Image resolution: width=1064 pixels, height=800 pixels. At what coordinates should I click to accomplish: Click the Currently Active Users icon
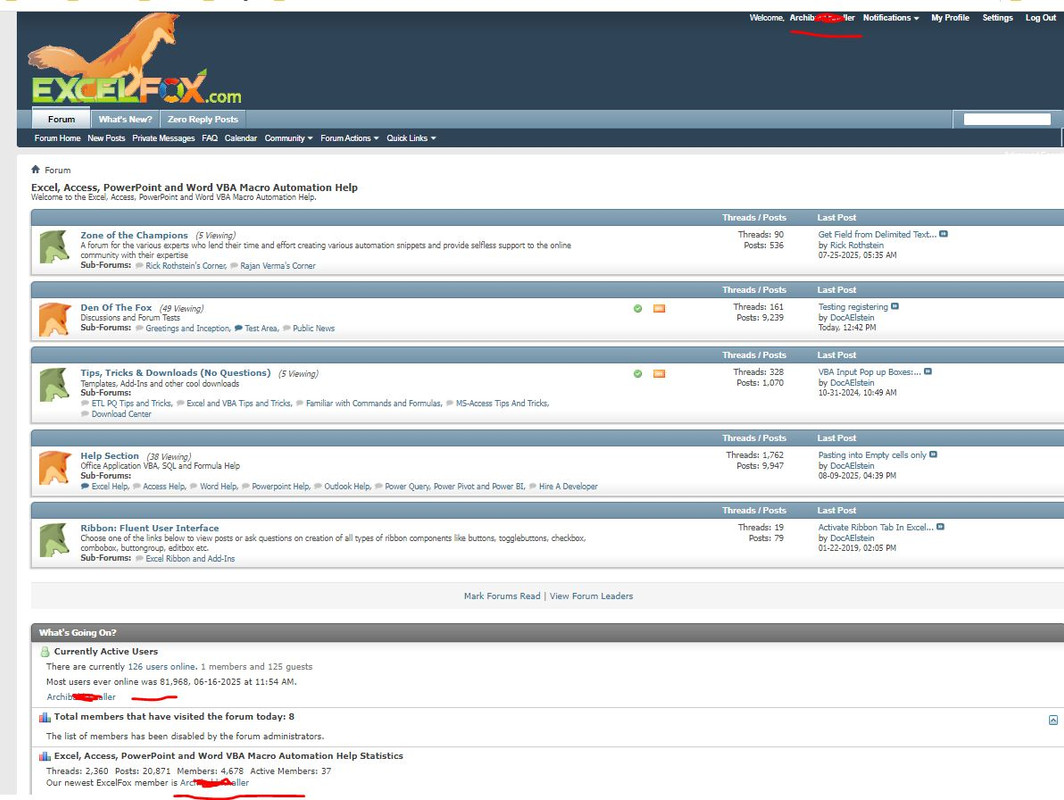45,651
